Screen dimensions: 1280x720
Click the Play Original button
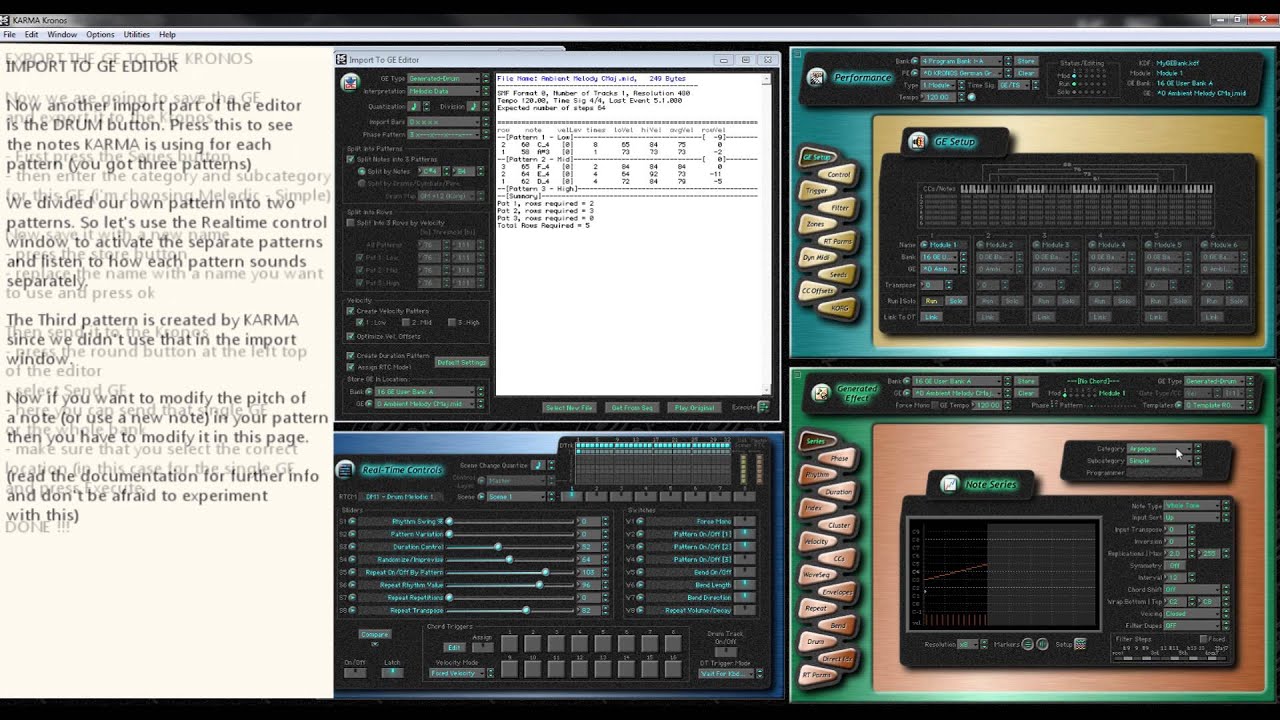tap(695, 408)
